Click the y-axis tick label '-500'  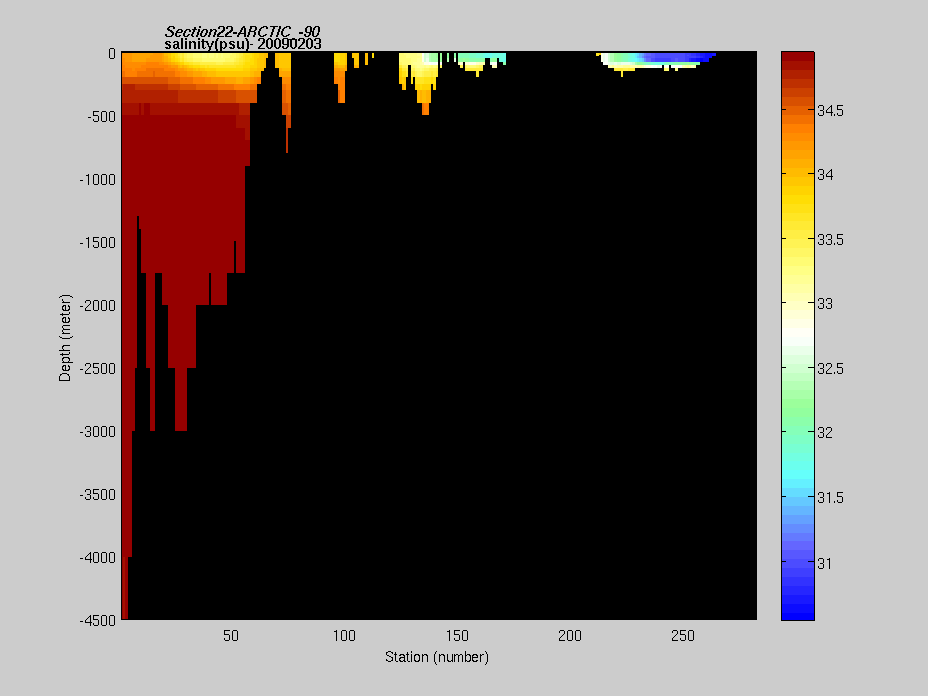point(101,117)
